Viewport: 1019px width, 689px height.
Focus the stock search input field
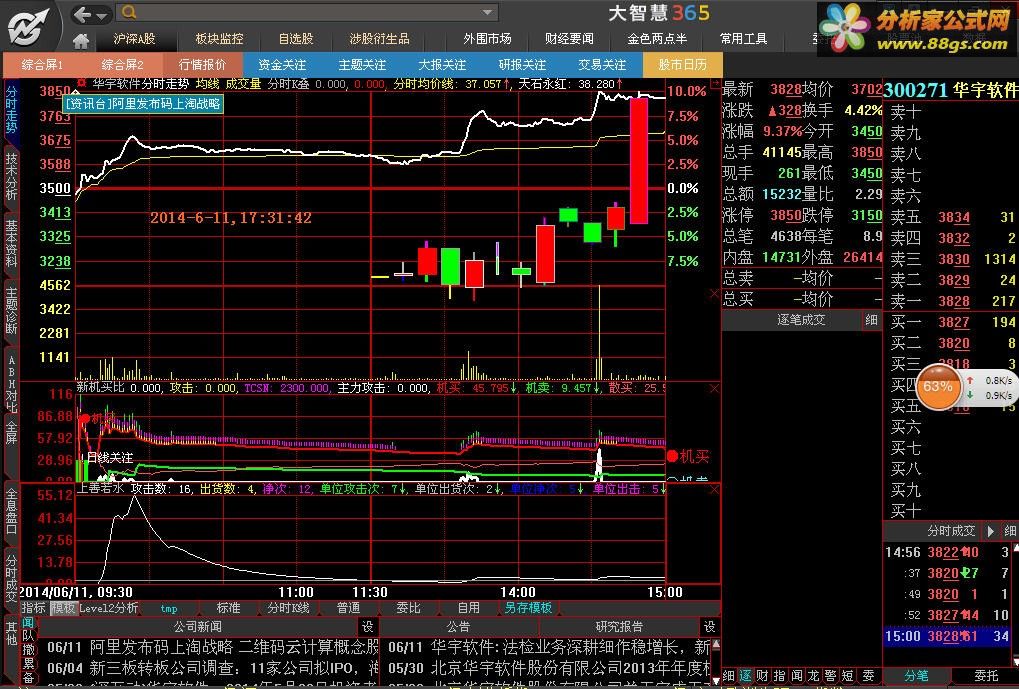(x=309, y=12)
